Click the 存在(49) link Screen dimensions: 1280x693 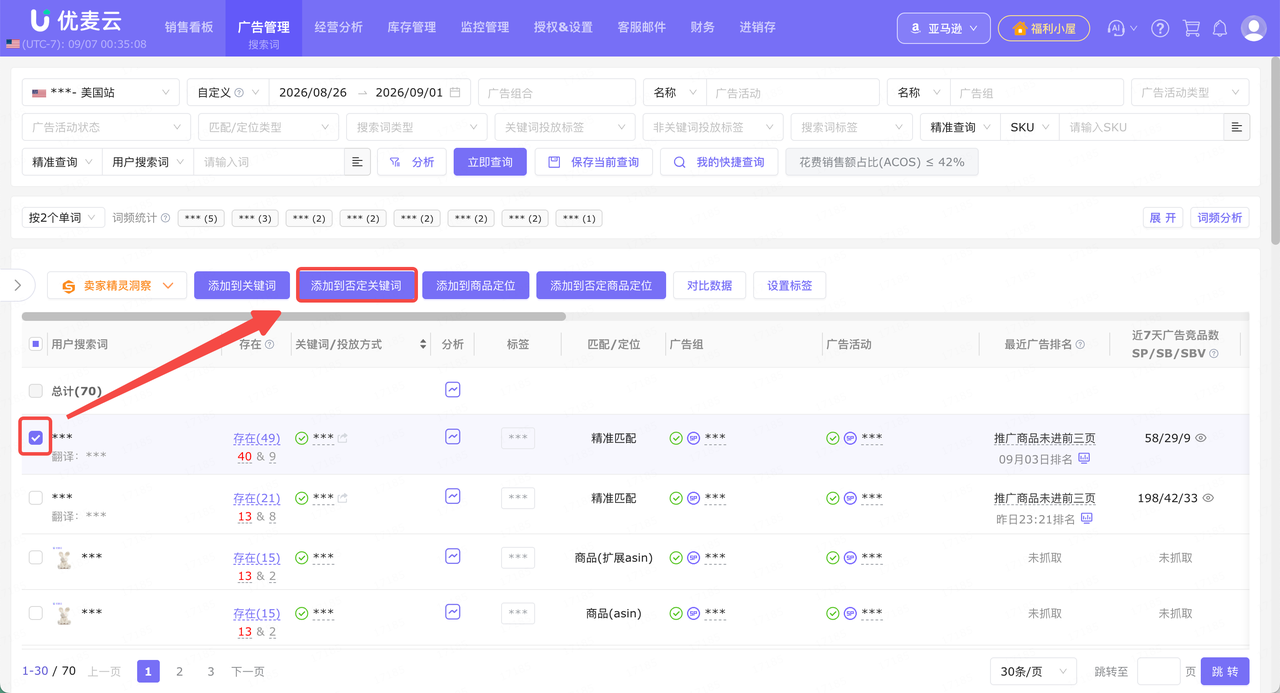click(x=257, y=439)
